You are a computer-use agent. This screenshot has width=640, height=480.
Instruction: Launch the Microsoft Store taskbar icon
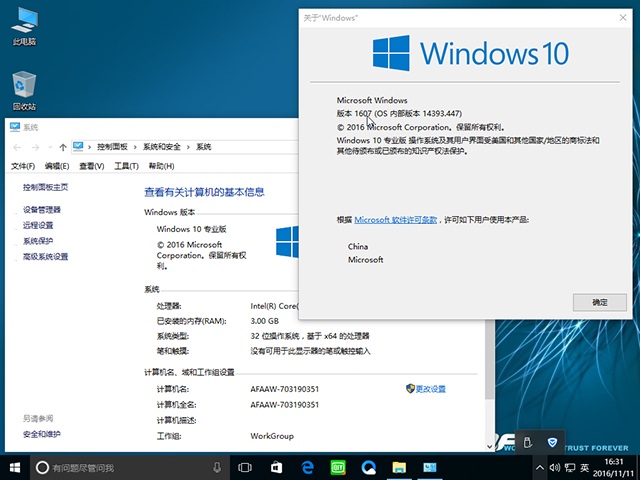click(275, 467)
